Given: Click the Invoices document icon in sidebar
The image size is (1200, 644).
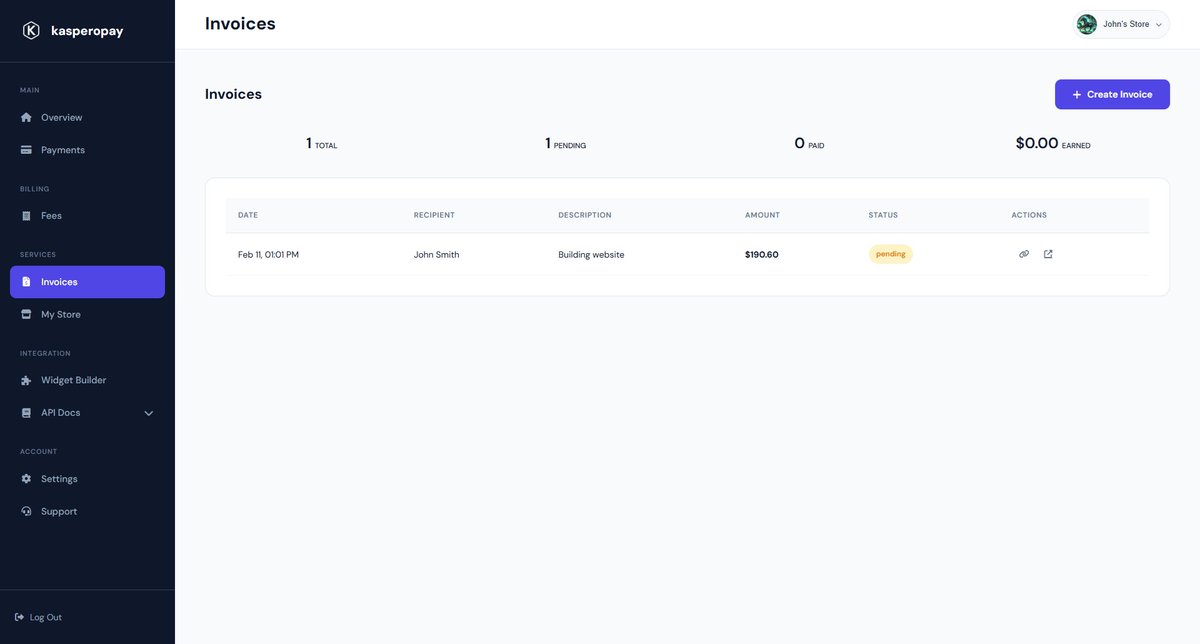Looking at the screenshot, I should tap(27, 282).
